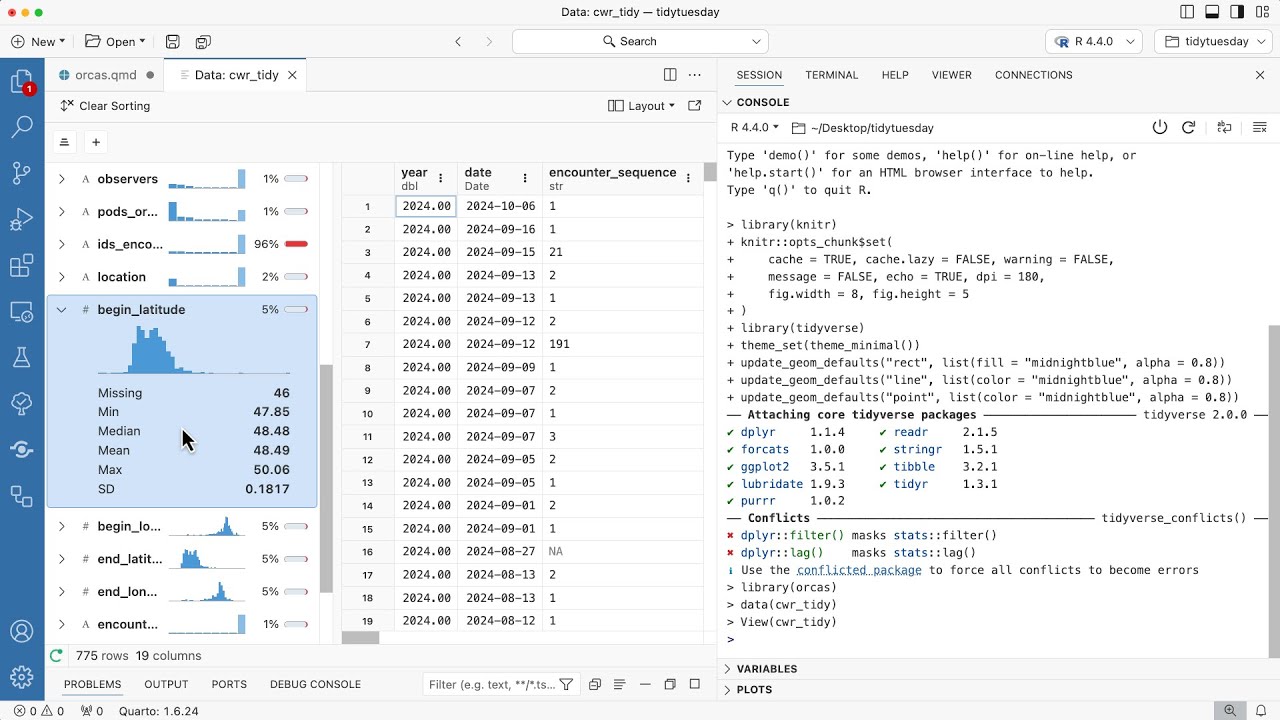
Task: Click the conflicted package link in console
Action: 859,570
